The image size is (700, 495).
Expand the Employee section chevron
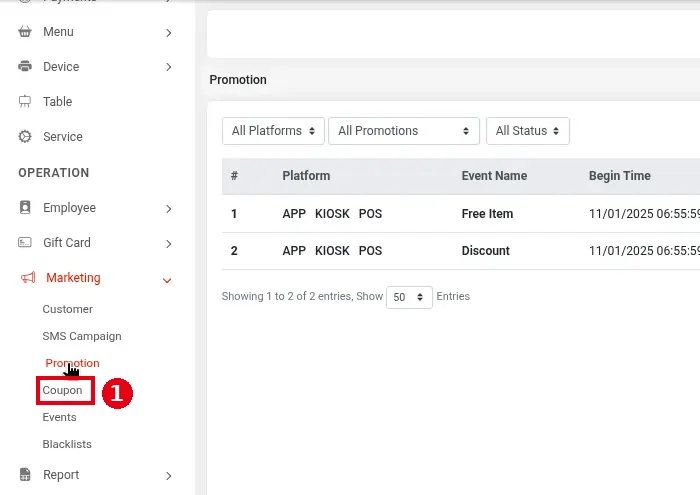click(168, 208)
